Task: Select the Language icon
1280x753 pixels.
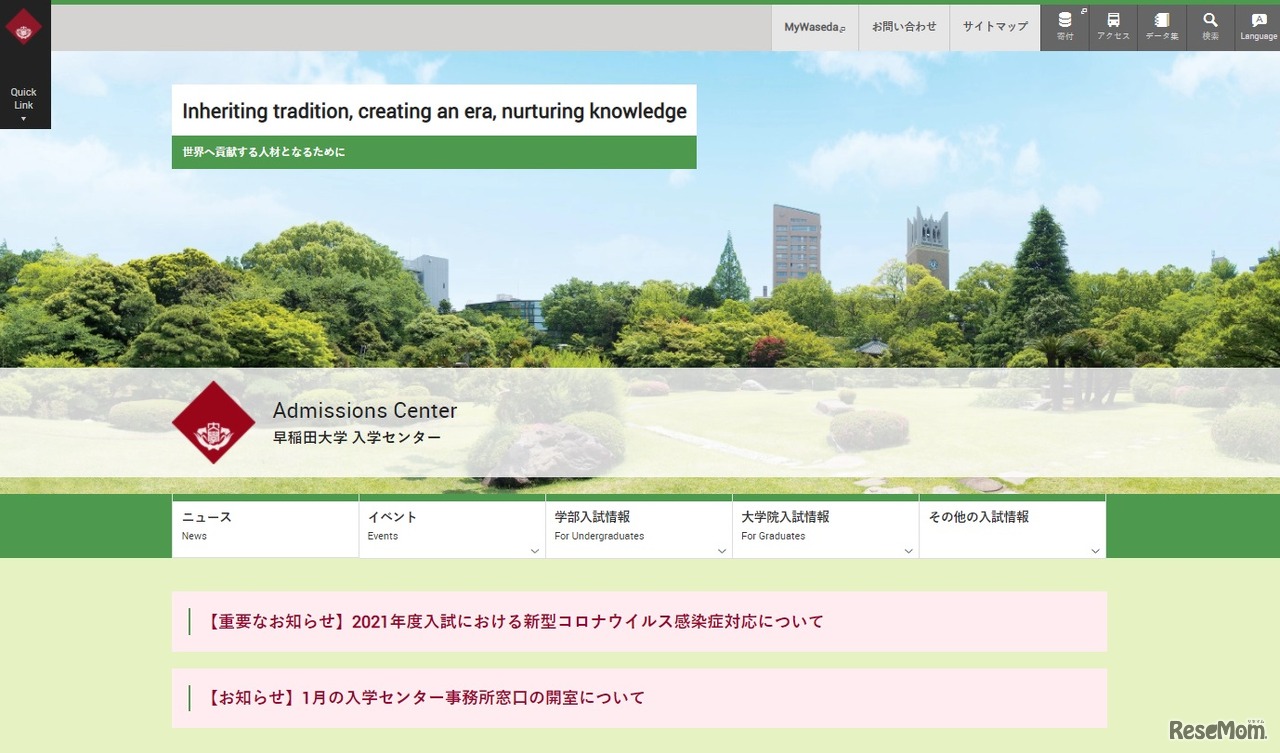Action: (1258, 27)
